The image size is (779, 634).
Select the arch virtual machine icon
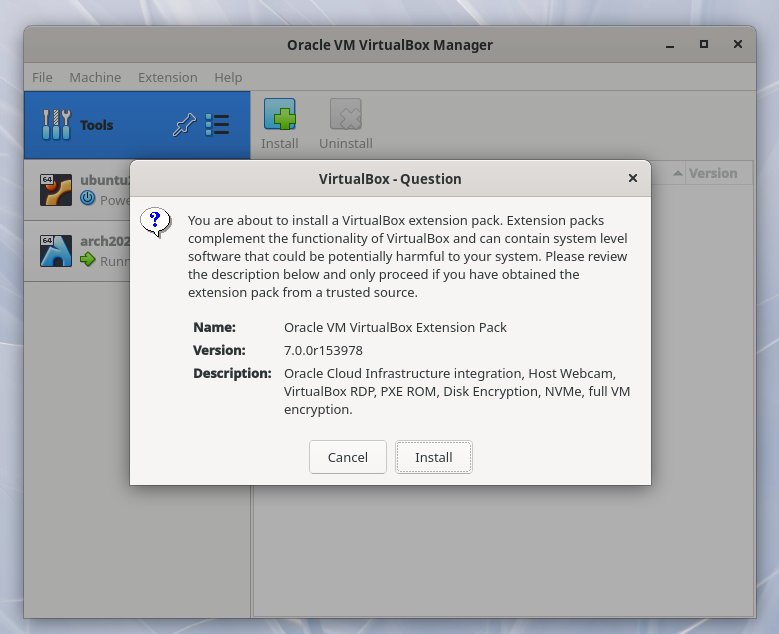point(56,251)
